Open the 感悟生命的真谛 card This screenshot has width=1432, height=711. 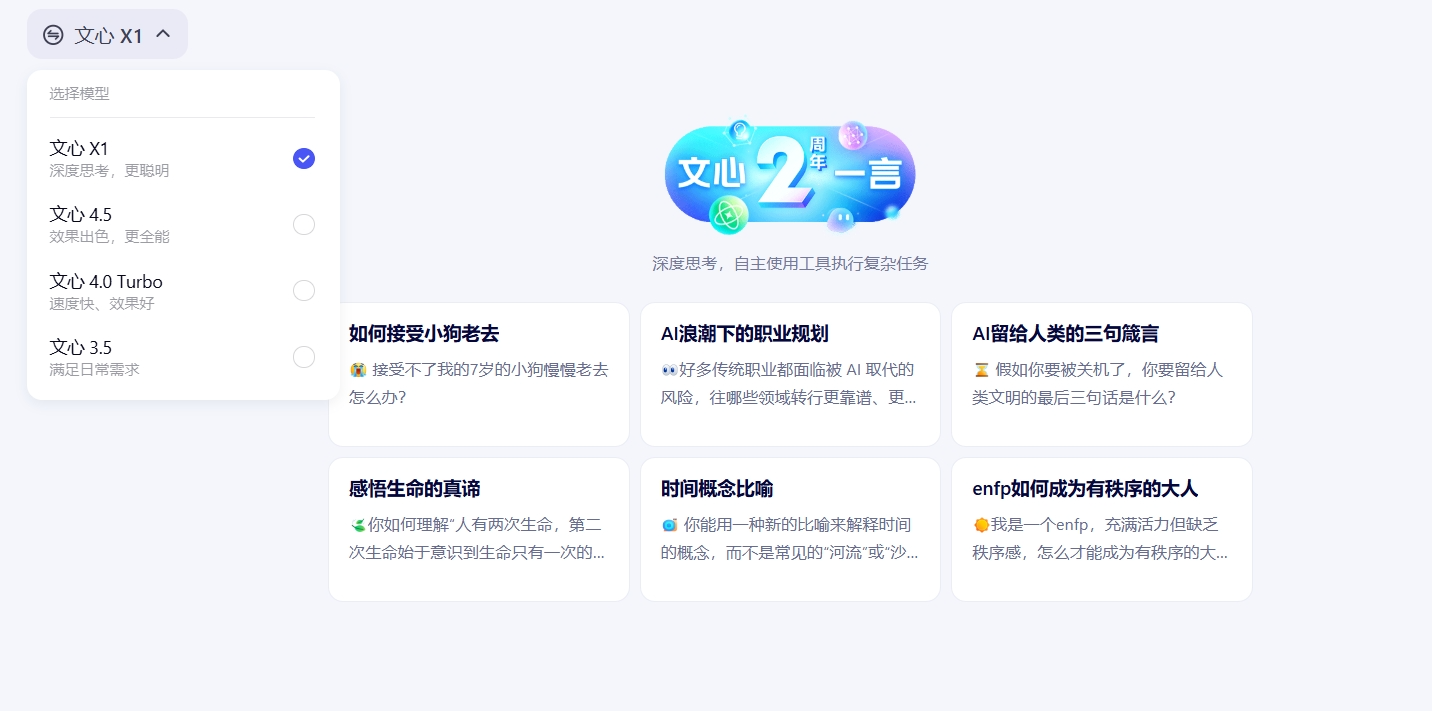click(x=479, y=529)
